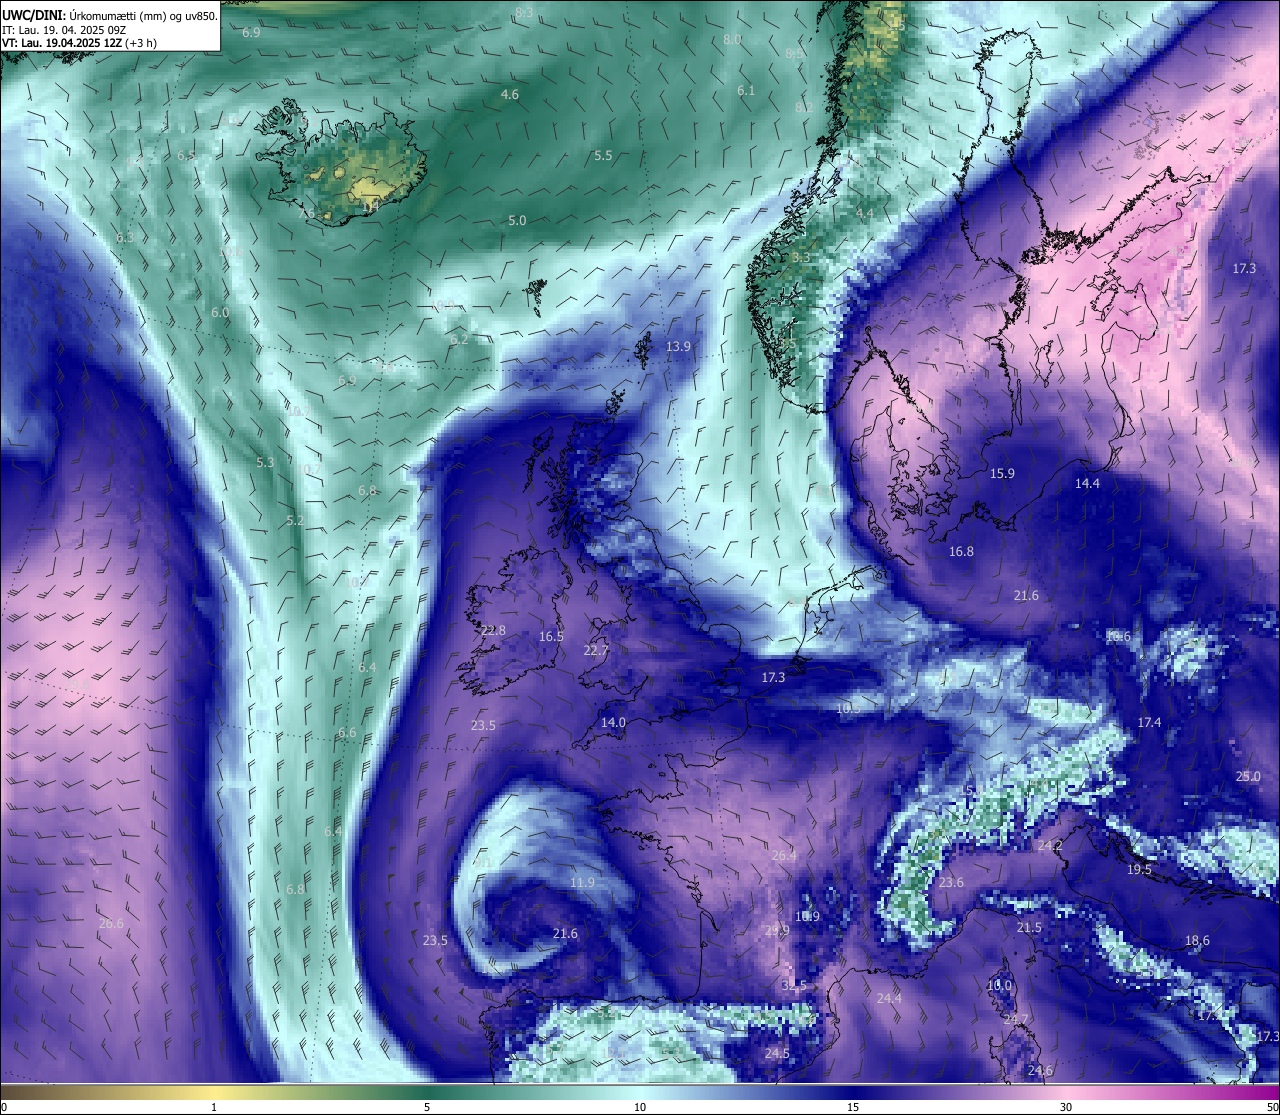
Task: Click the 1 tick on the color scale
Action: click(213, 1107)
